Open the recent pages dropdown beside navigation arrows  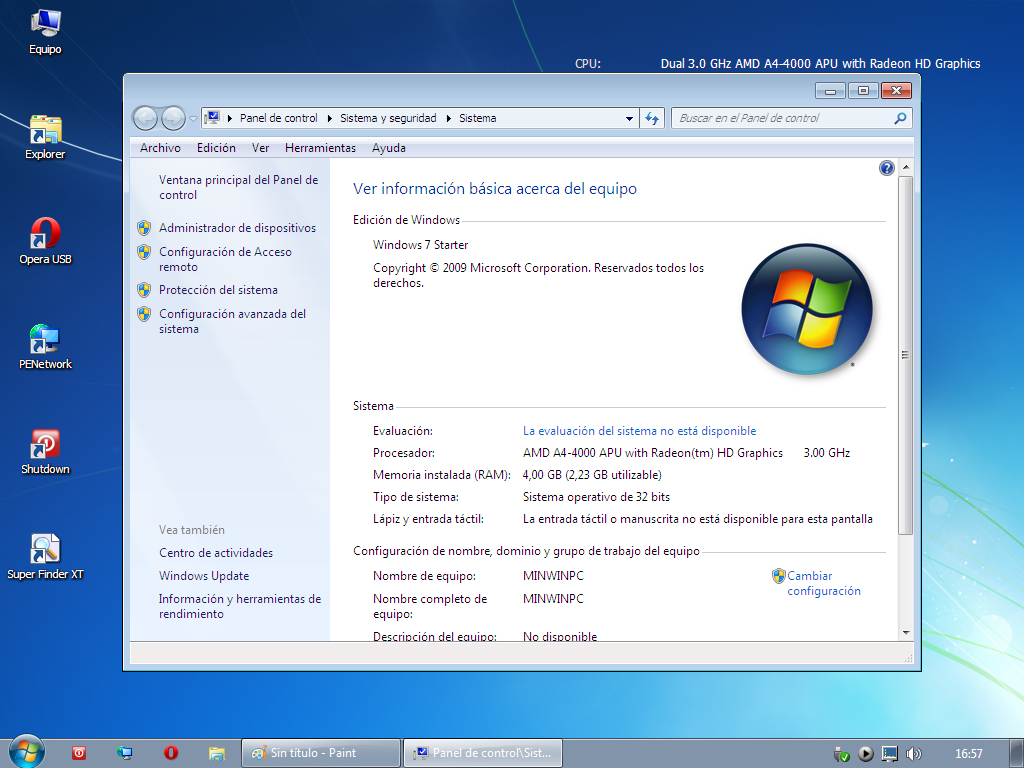coord(193,117)
